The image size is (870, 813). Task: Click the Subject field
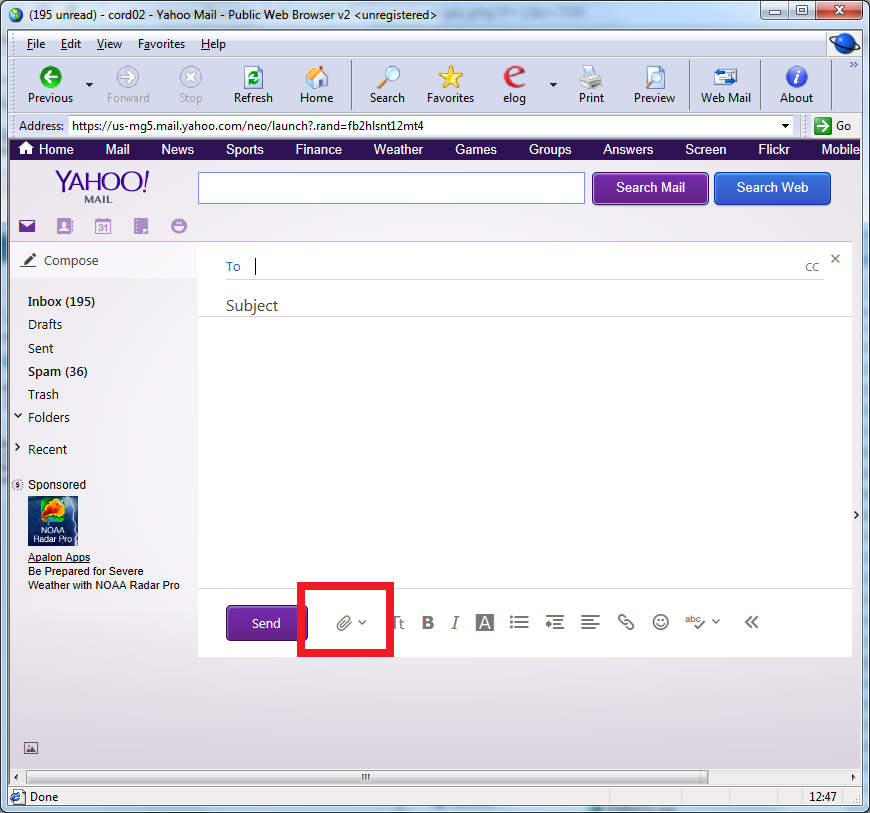[x=524, y=305]
